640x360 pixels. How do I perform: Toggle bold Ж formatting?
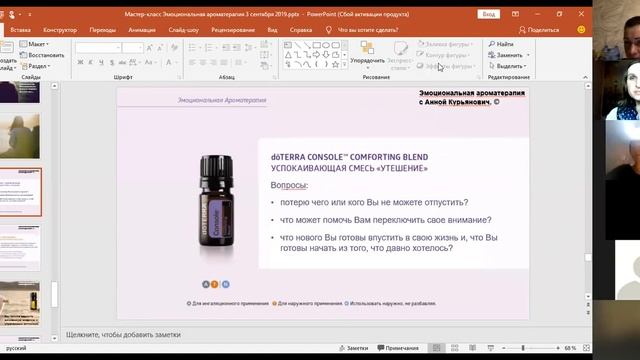[x=80, y=62]
